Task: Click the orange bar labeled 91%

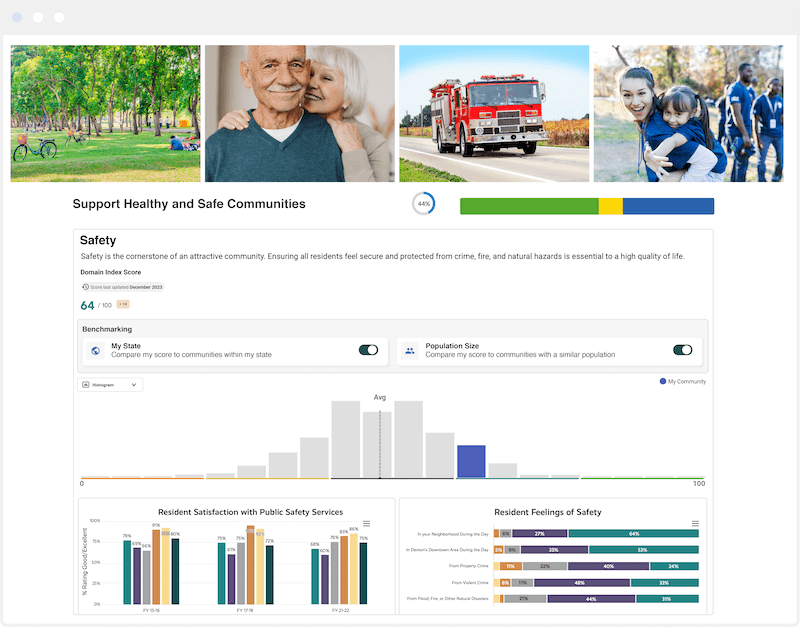Action: click(x=156, y=567)
